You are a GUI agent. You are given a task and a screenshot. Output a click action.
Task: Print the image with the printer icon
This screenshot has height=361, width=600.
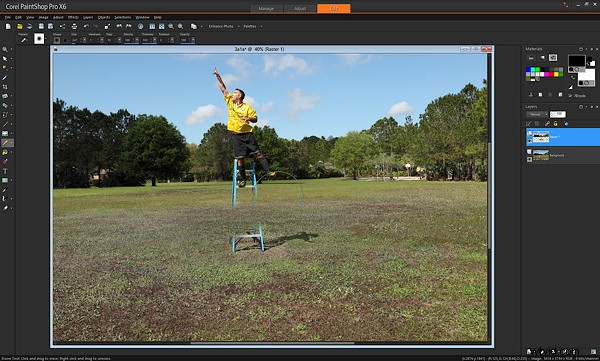click(74, 26)
